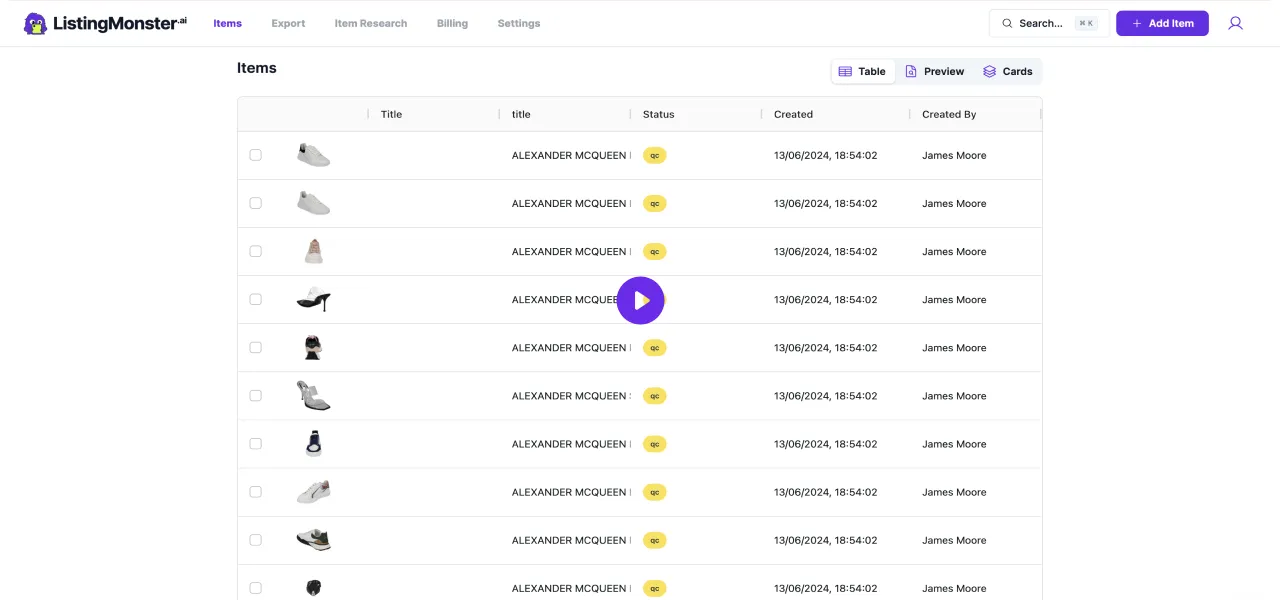Open the Item Research tab

click(x=371, y=23)
